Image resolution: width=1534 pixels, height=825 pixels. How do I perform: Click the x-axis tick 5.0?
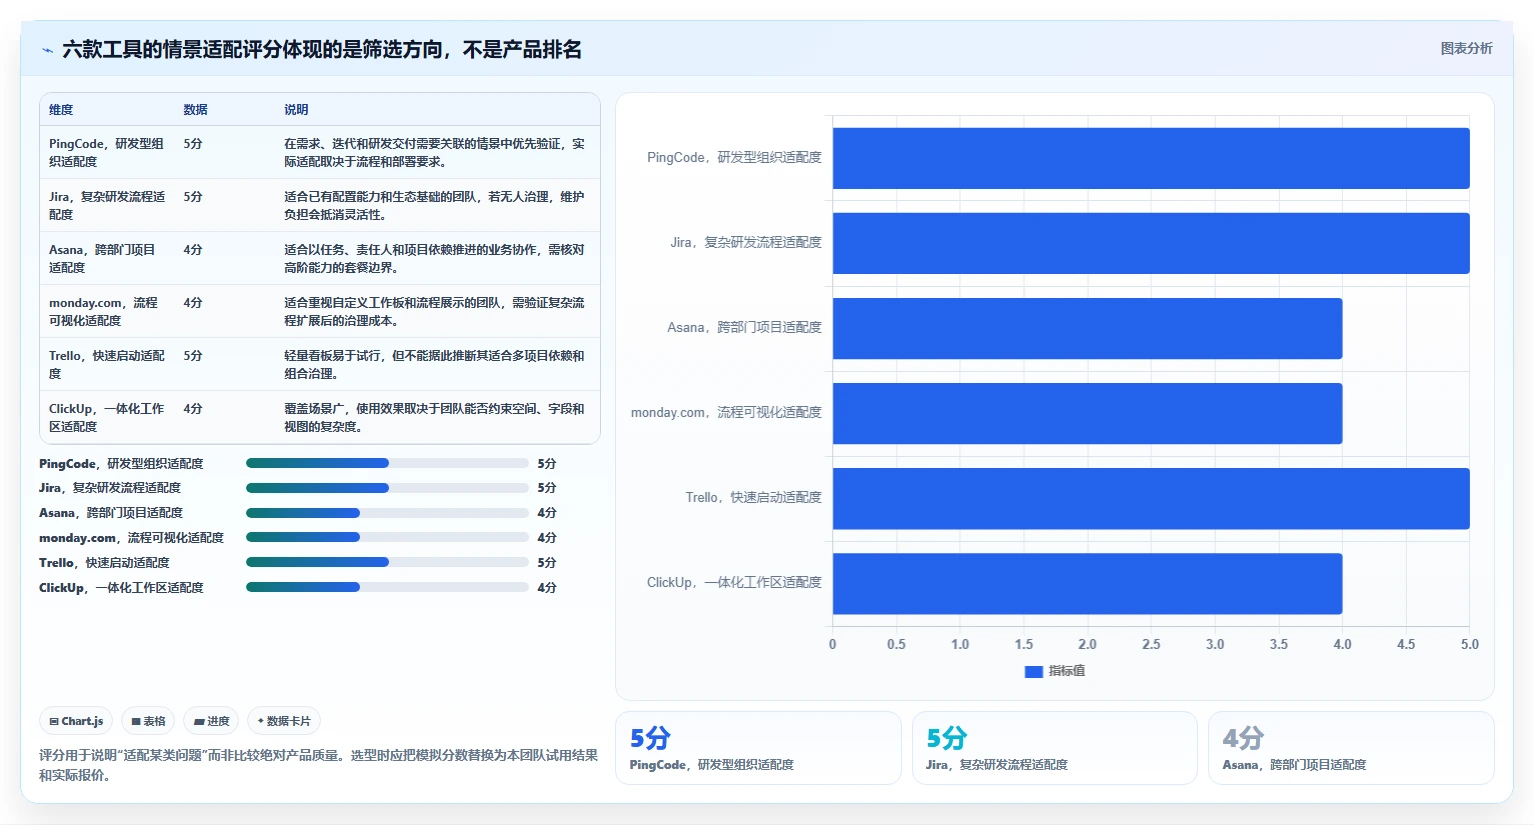tap(1469, 644)
